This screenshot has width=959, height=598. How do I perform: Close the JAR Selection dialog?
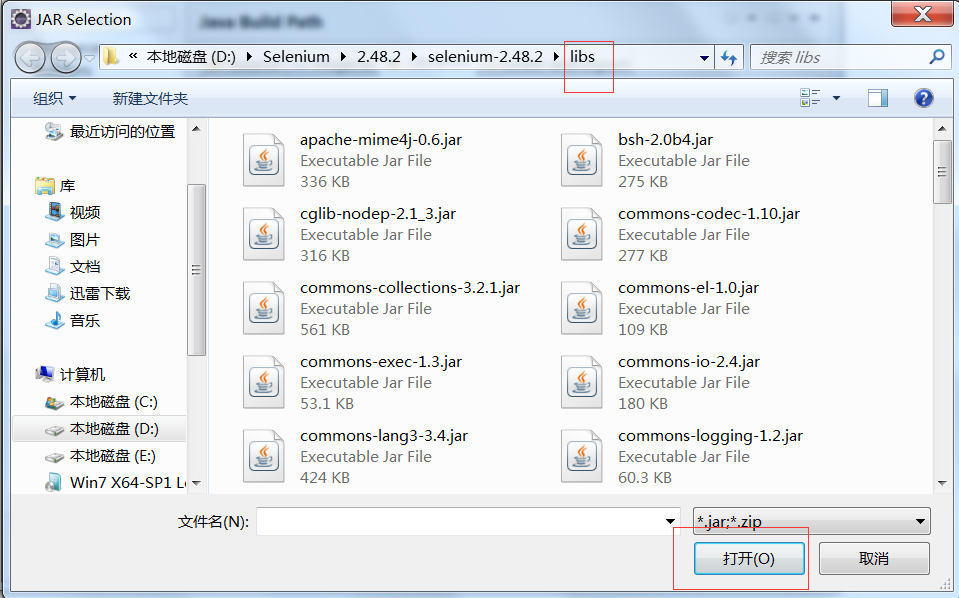click(x=922, y=13)
